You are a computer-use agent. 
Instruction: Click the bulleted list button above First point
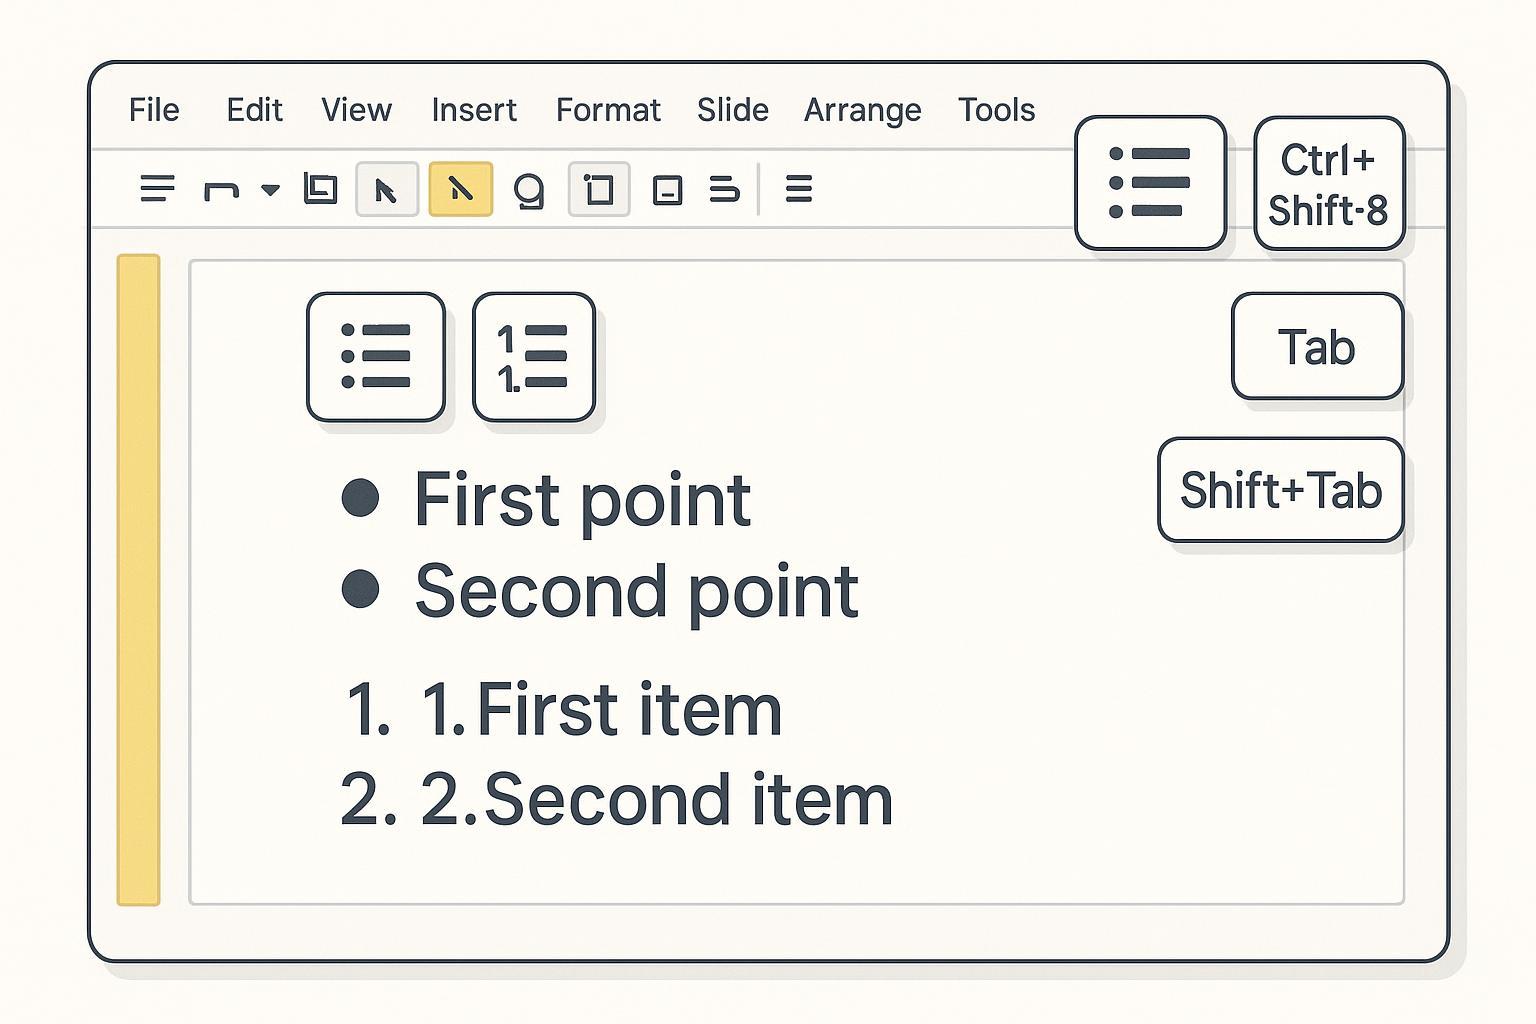pos(376,357)
